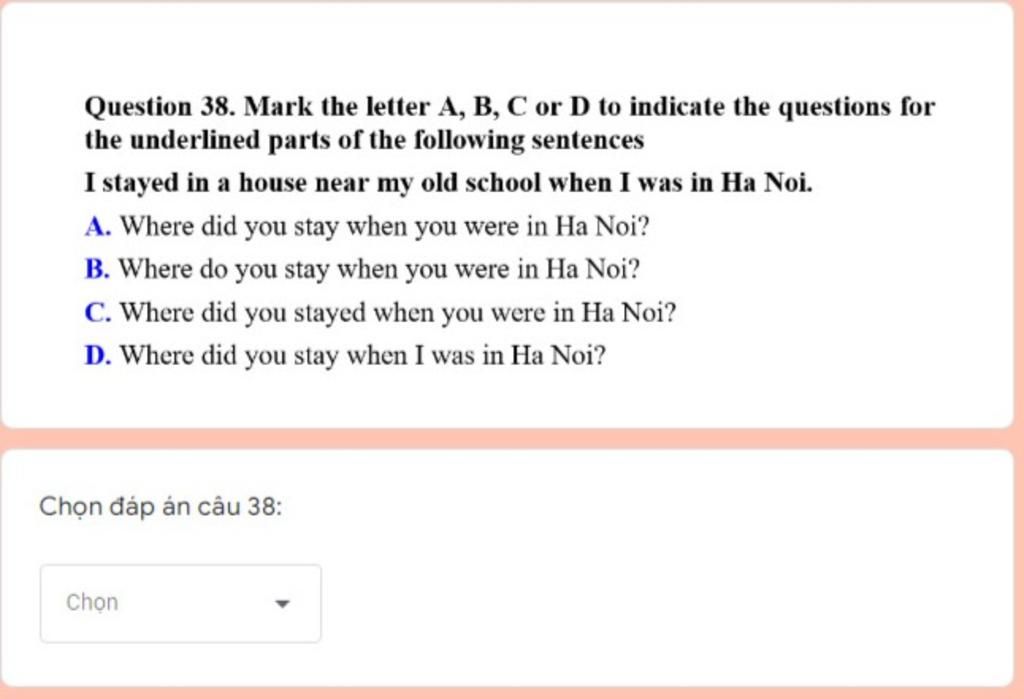
Task: Open the Chọn answer dropdown
Action: pyautogui.click(x=180, y=604)
